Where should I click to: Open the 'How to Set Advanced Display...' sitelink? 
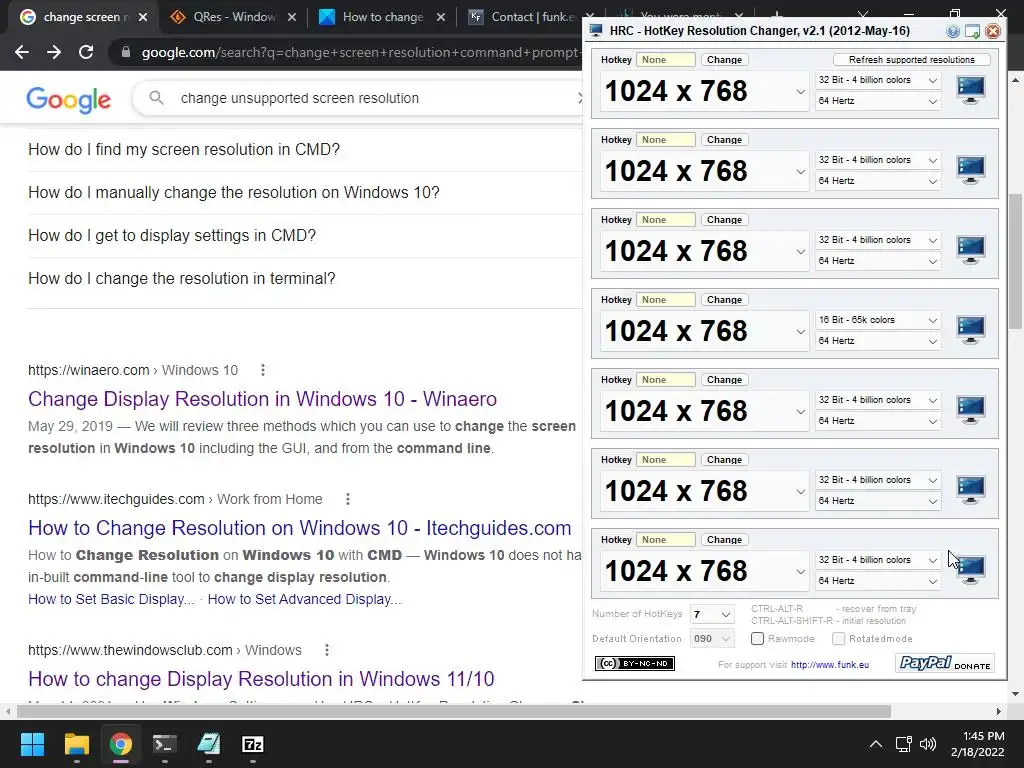(304, 600)
